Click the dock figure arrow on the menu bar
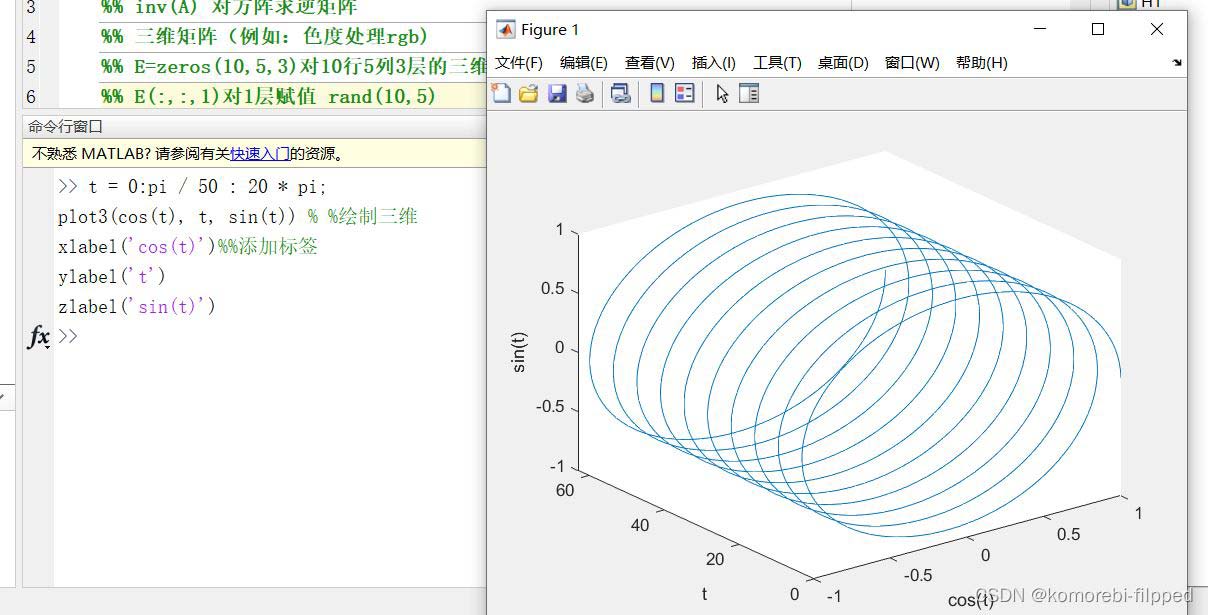The image size is (1208, 615). point(1177,63)
